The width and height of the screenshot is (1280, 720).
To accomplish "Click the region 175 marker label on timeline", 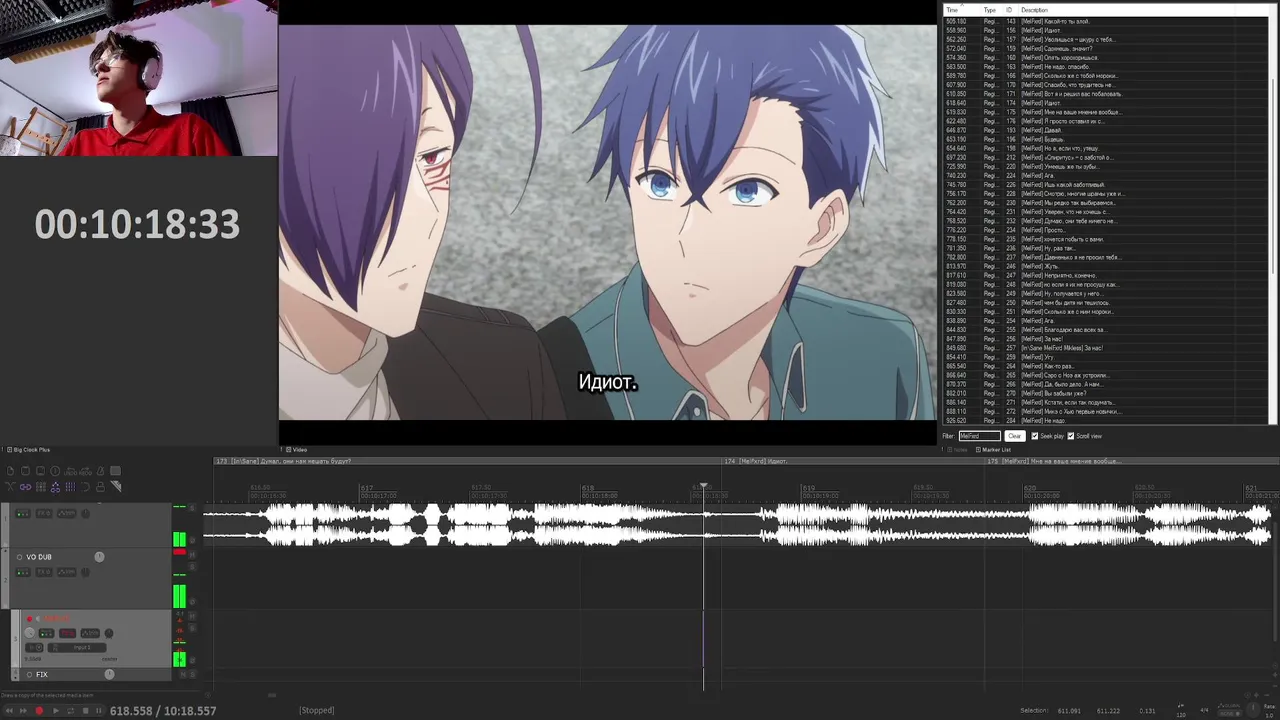I will click(x=1054, y=461).
